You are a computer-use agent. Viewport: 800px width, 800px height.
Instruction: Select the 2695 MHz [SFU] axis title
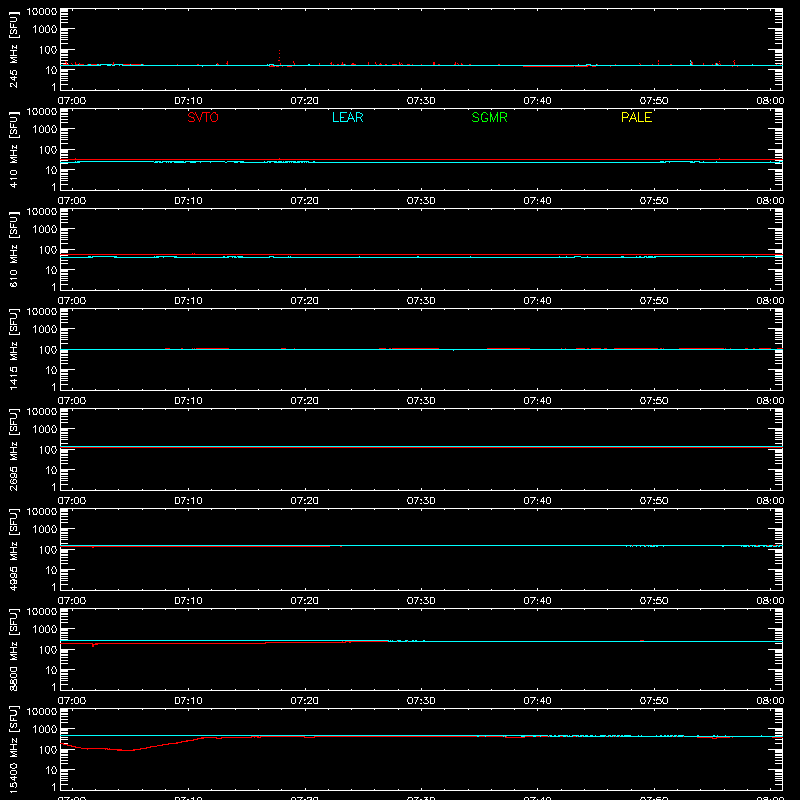[x=13, y=449]
